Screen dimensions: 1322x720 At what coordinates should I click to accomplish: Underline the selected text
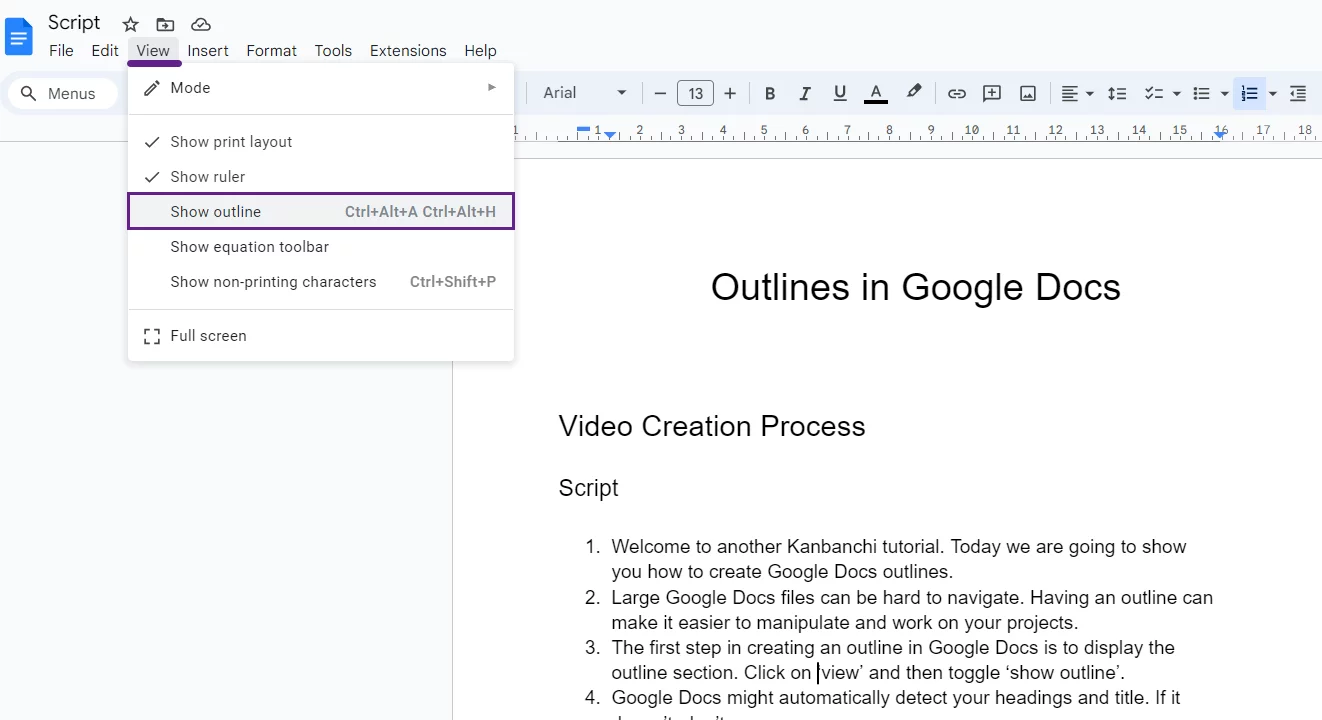click(x=840, y=93)
